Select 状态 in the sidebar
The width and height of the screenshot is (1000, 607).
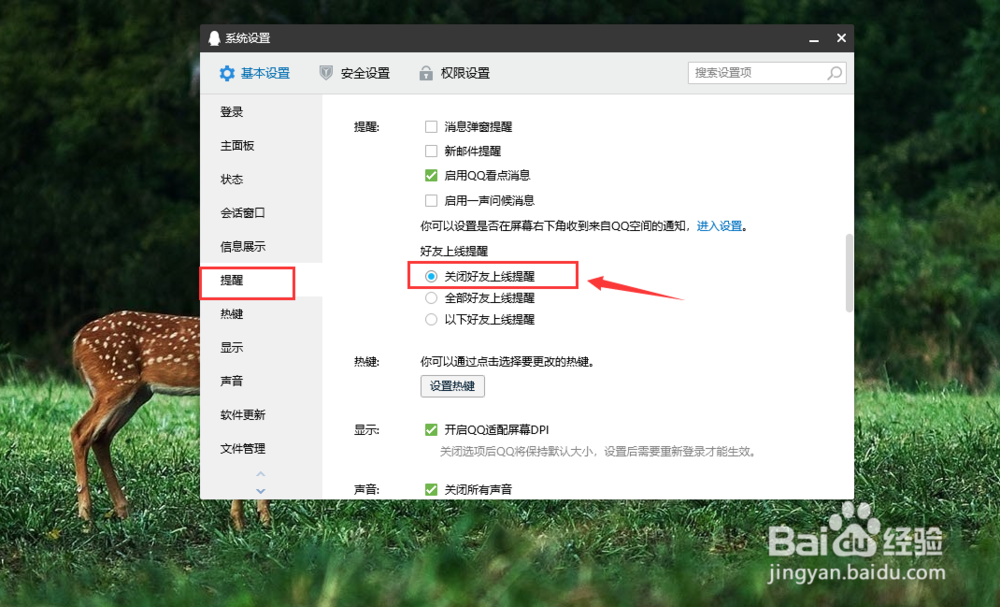[x=261, y=180]
